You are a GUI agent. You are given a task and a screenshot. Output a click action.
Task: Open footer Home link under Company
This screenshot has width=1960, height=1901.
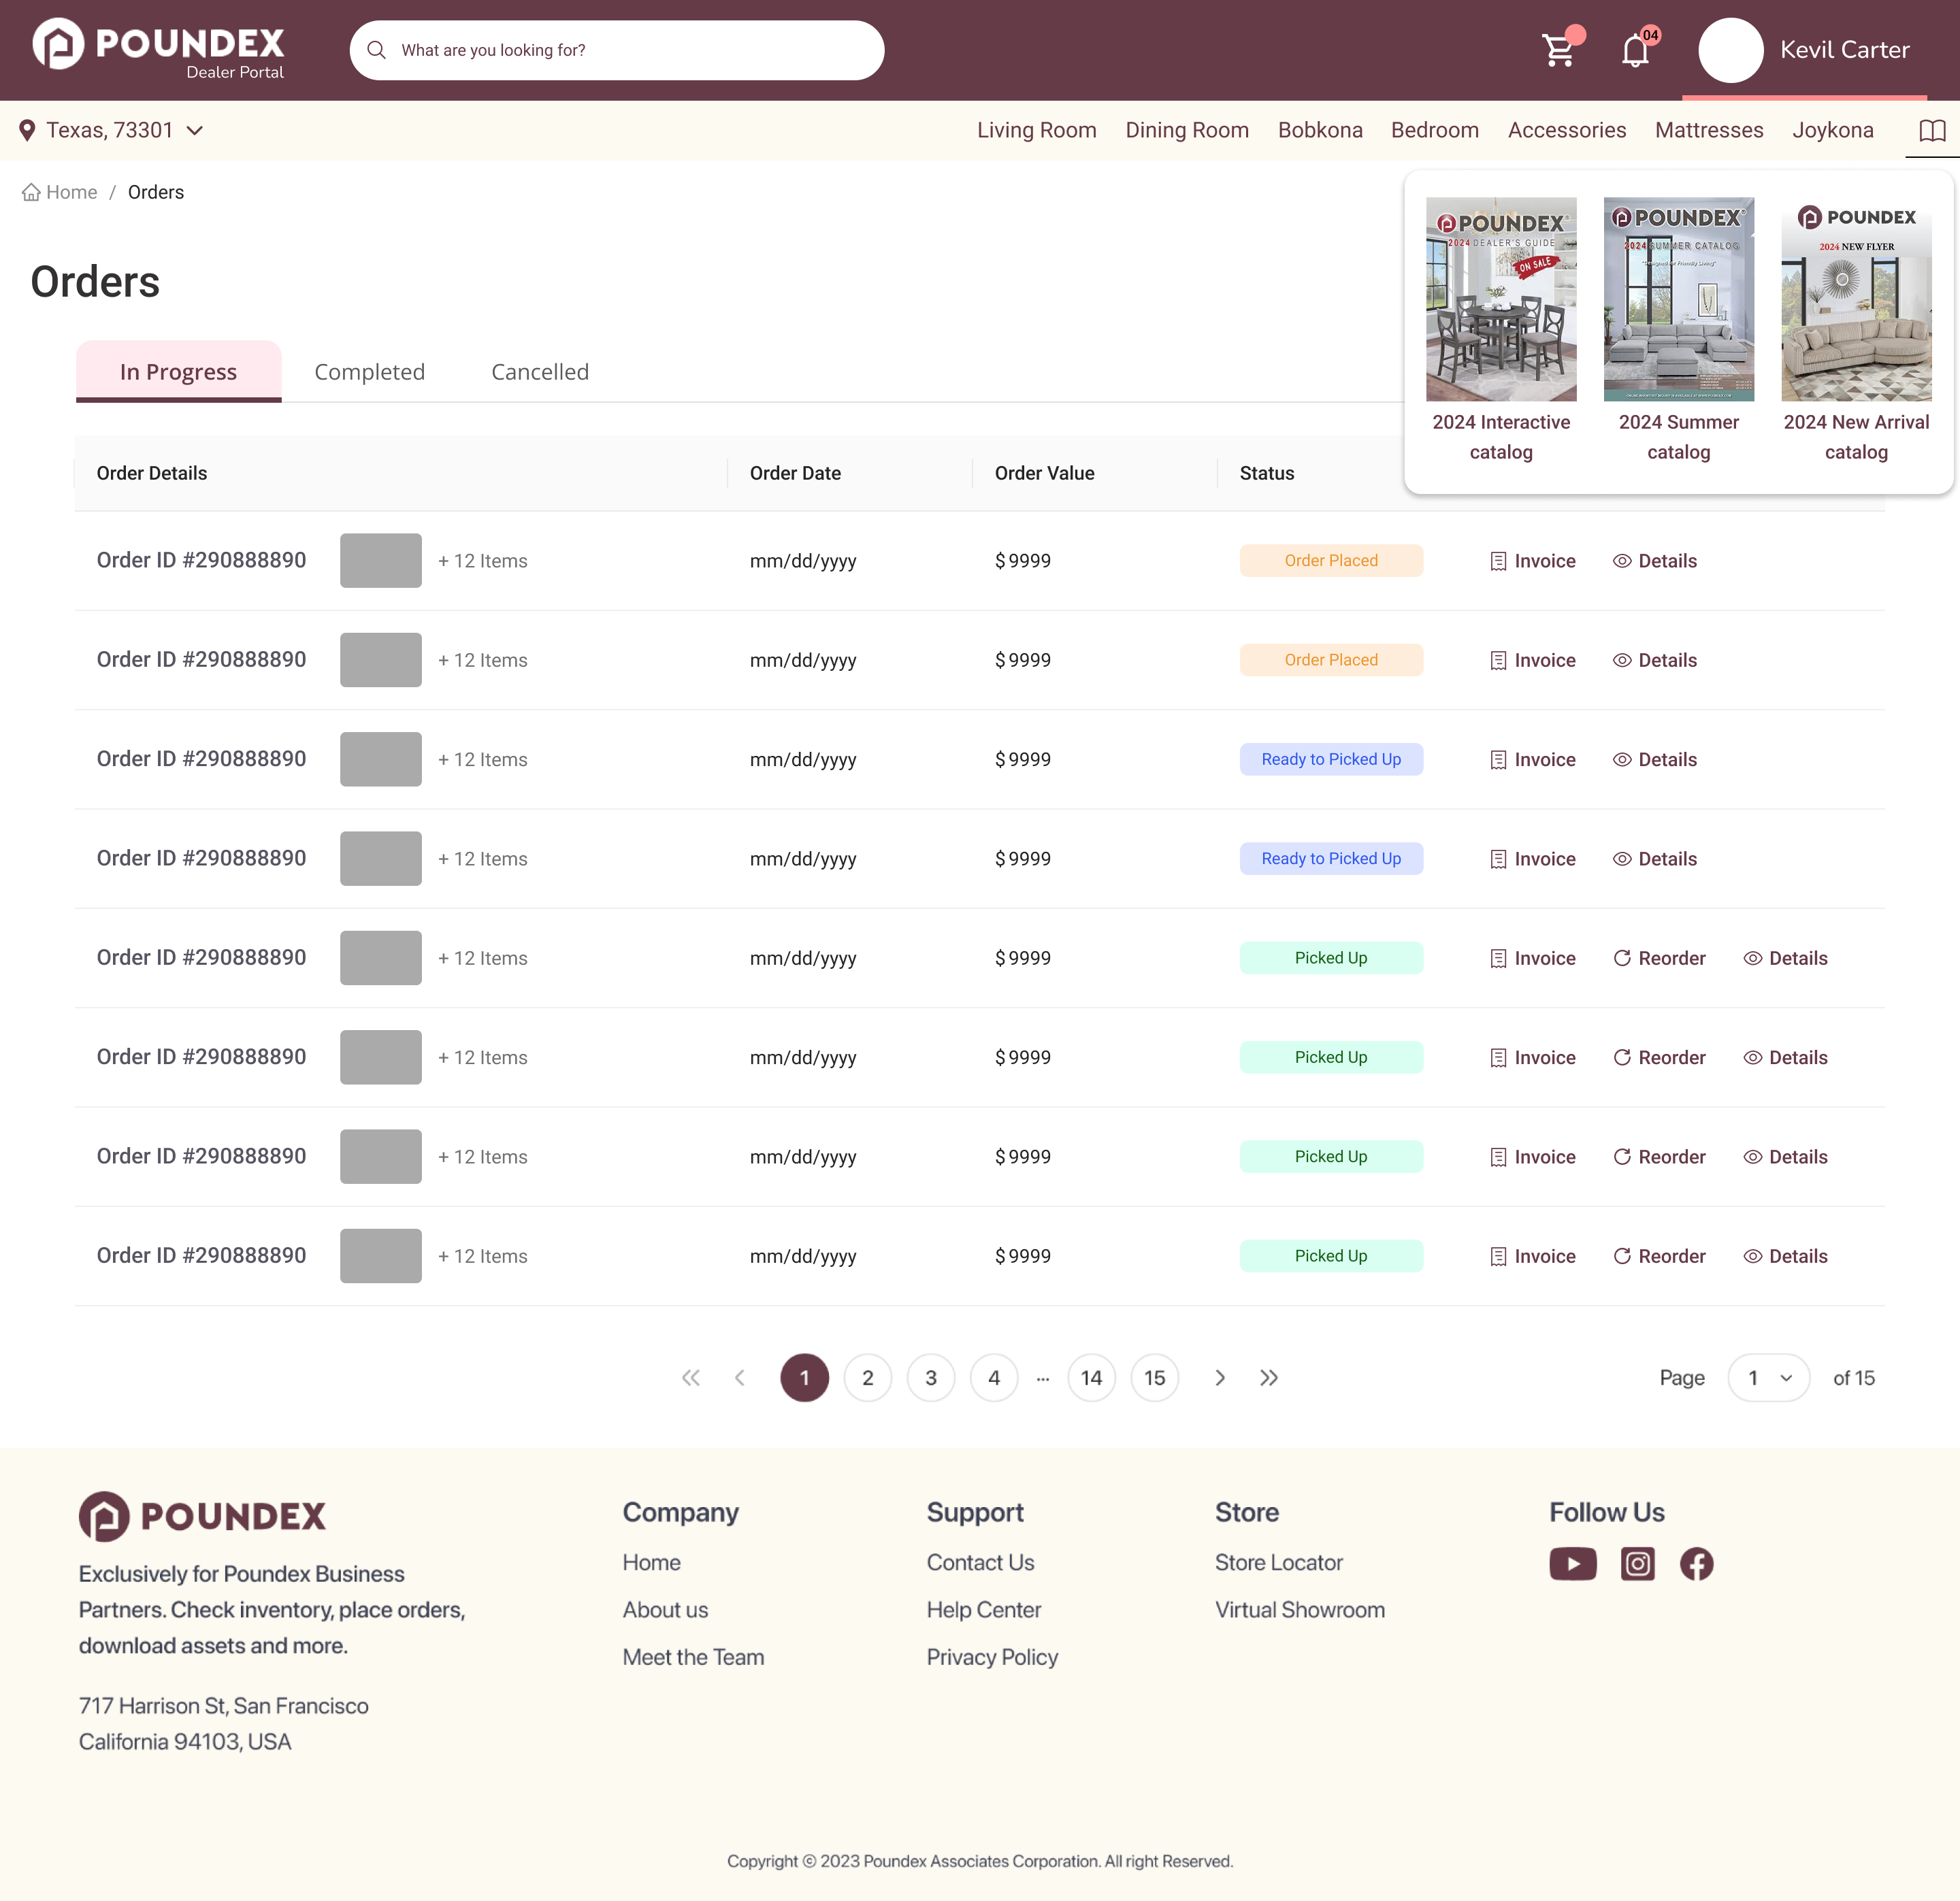[651, 1562]
